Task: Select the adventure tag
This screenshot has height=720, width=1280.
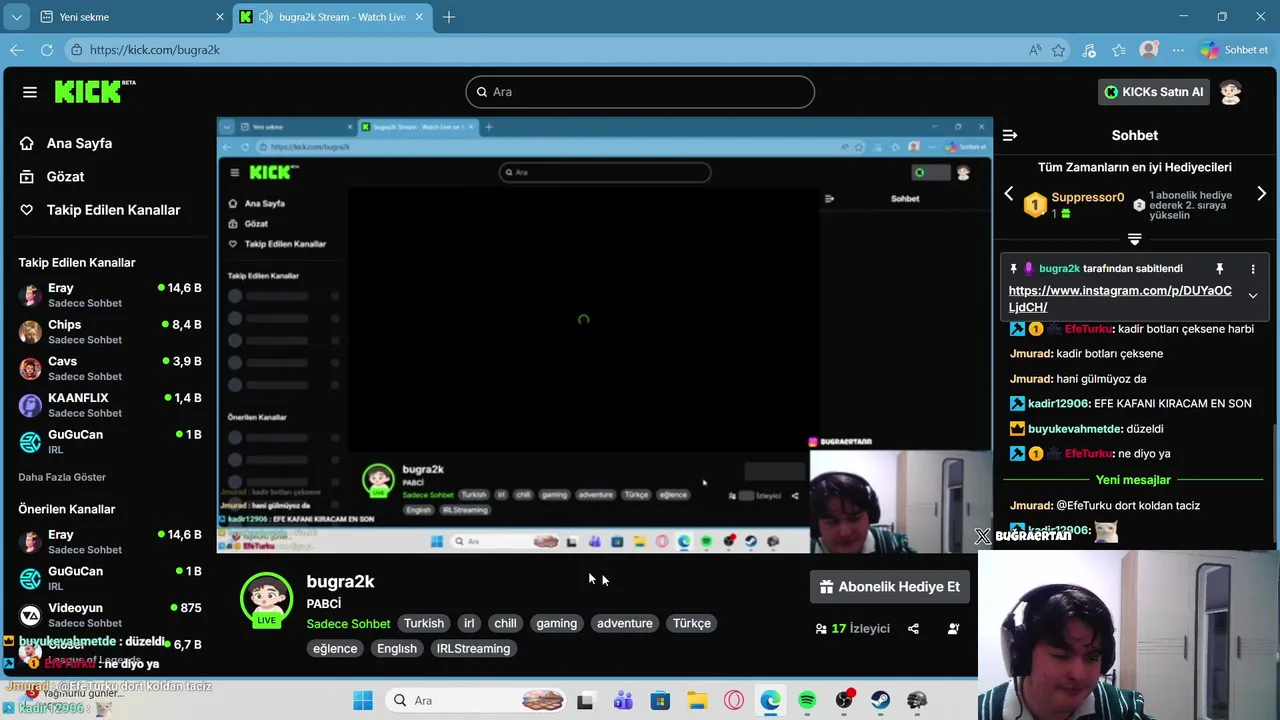Action: tap(625, 624)
